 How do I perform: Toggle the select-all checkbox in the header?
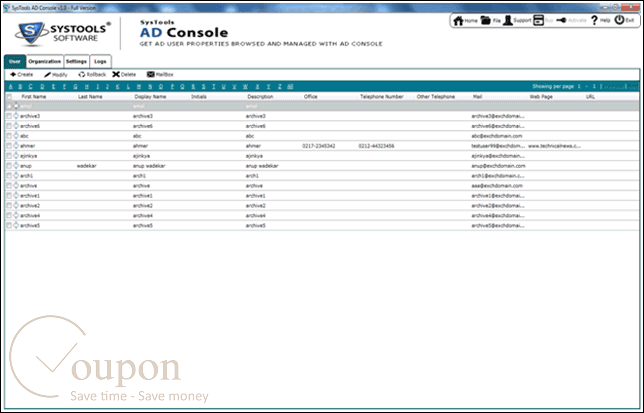(9, 96)
